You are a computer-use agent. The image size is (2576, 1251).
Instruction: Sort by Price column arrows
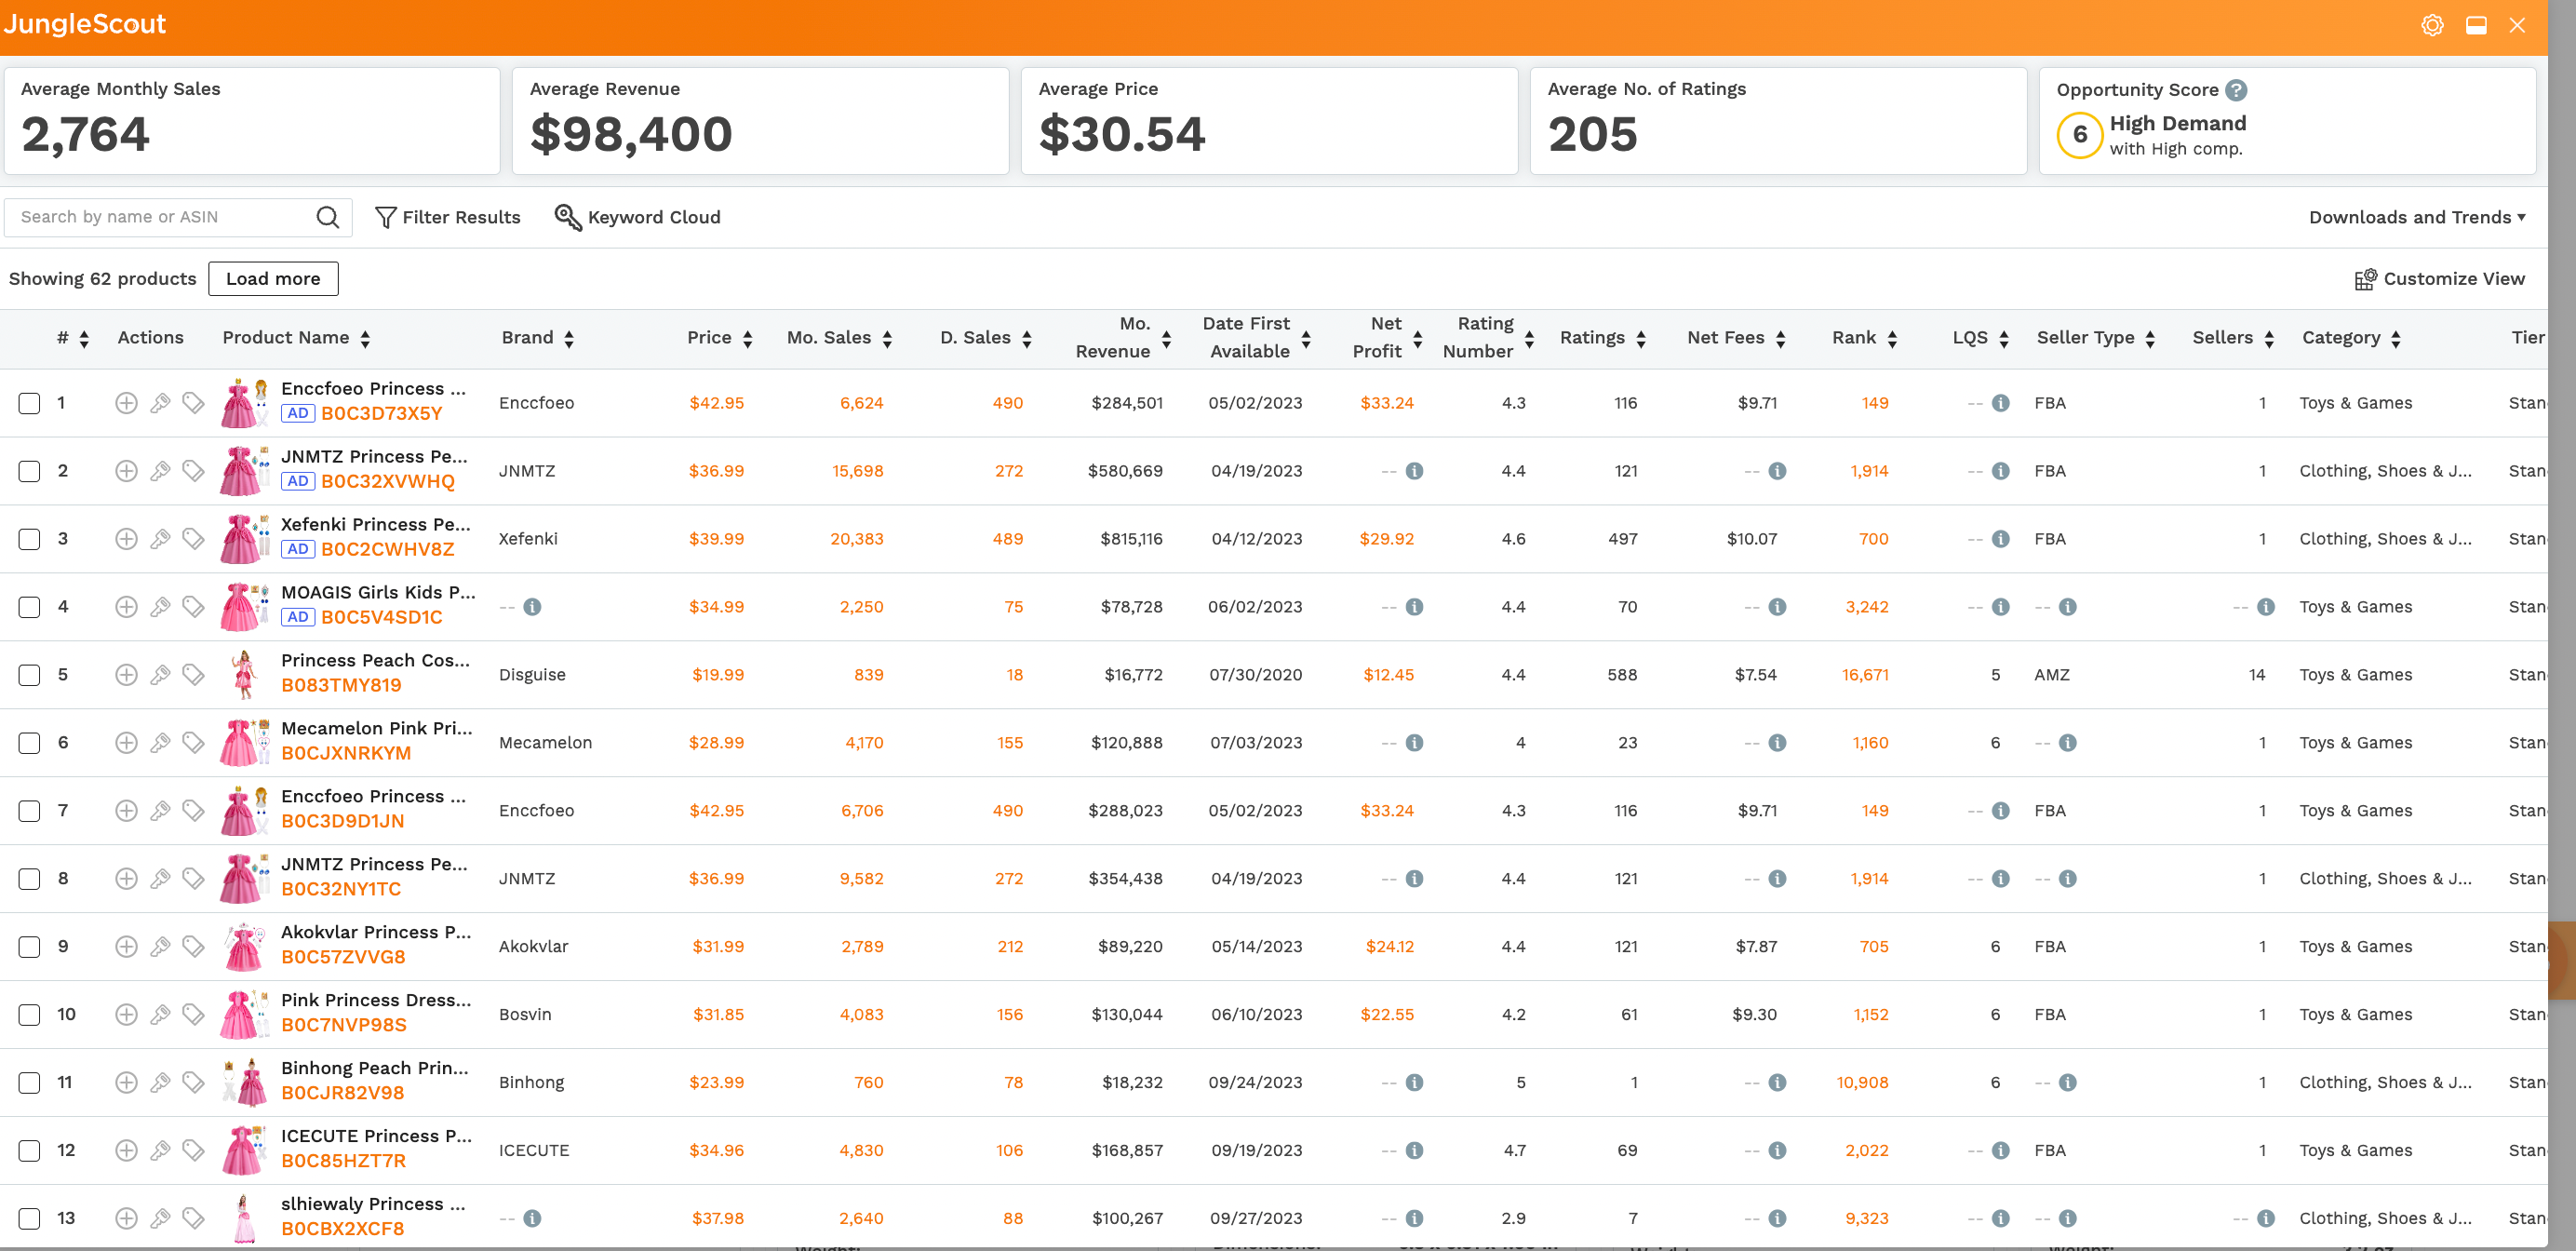pos(747,339)
